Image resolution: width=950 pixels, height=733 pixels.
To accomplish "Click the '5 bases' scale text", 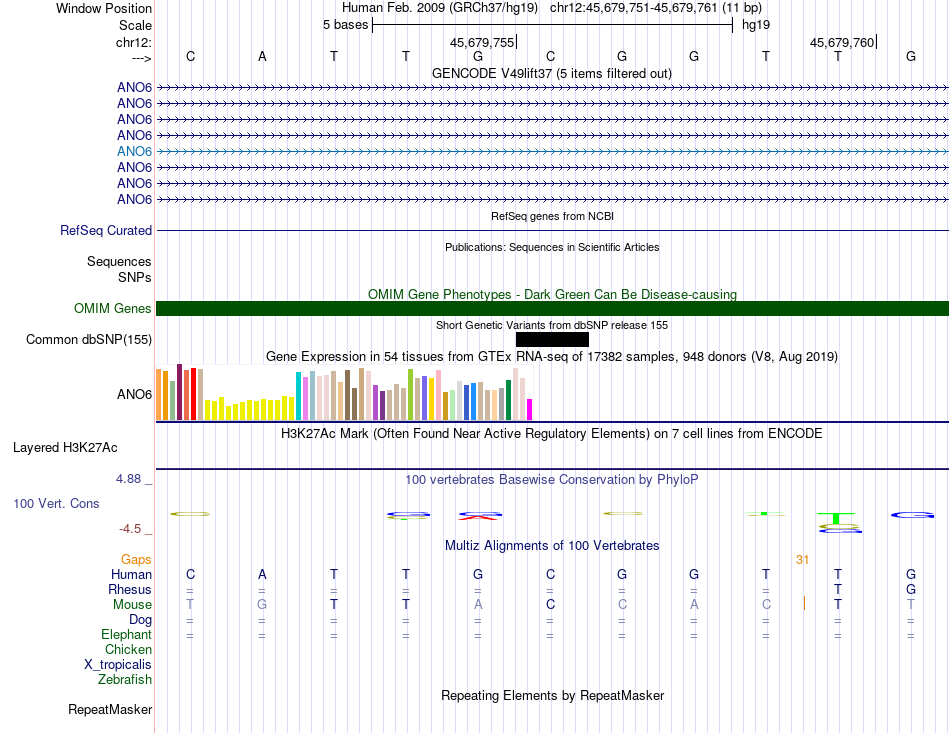I will (x=345, y=25).
